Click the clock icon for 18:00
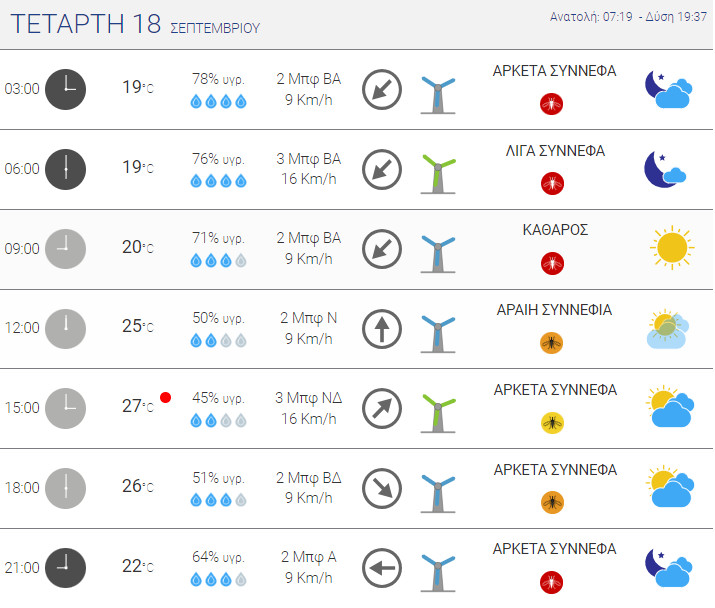This screenshot has height=608, width=715. 66,488
